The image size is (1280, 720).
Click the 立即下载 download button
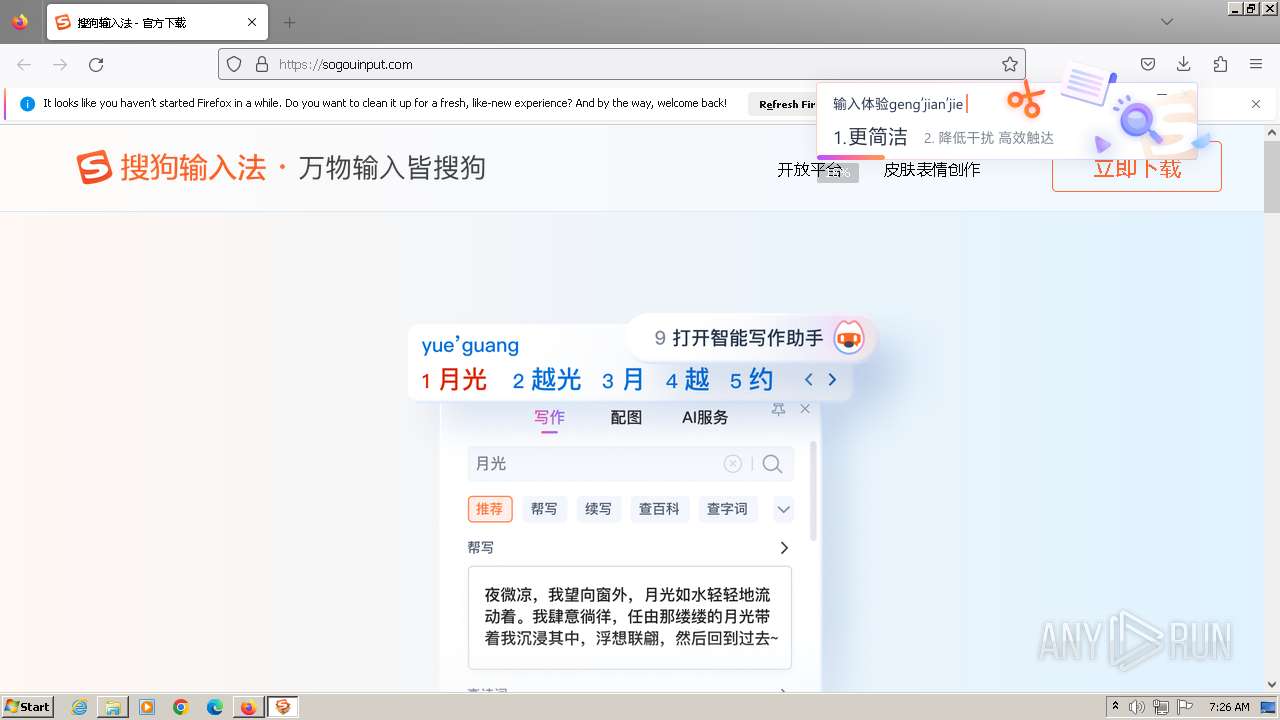[1137, 168]
